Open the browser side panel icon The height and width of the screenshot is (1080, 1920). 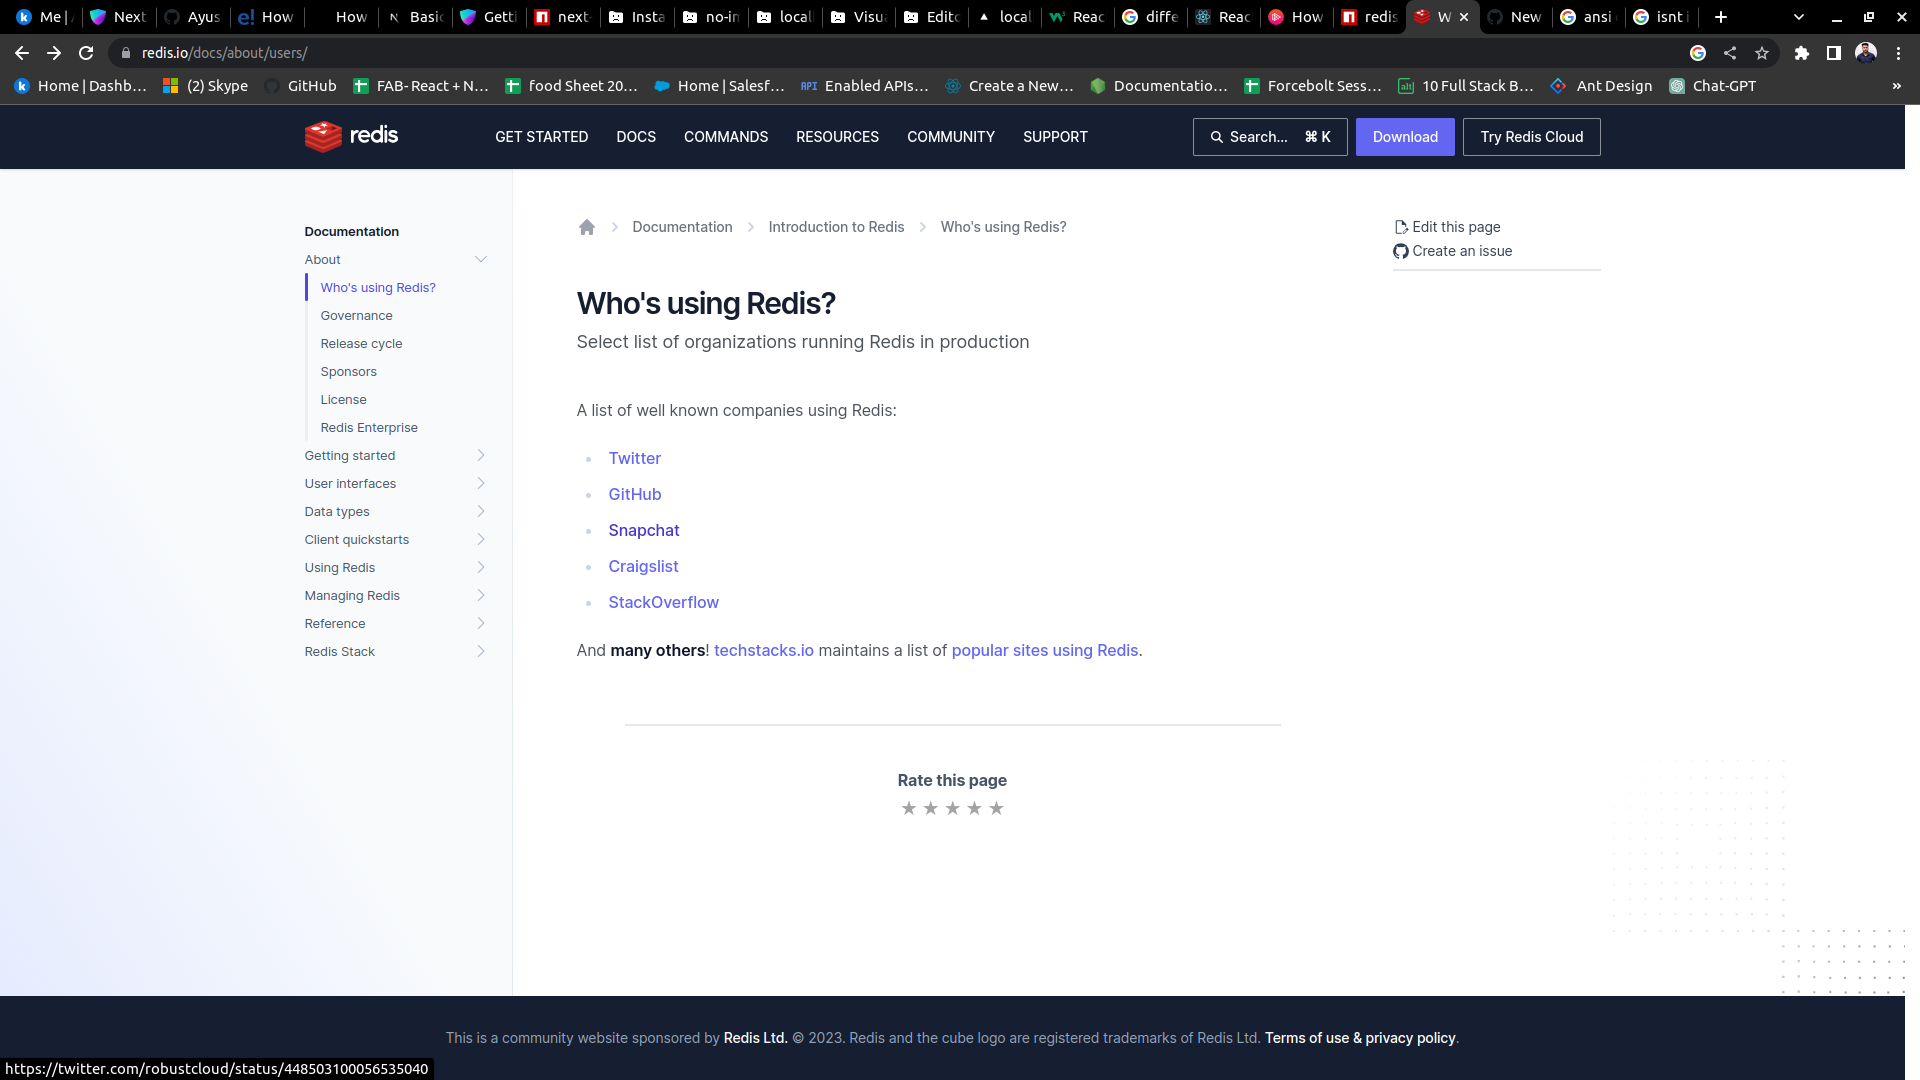pyautogui.click(x=1833, y=53)
